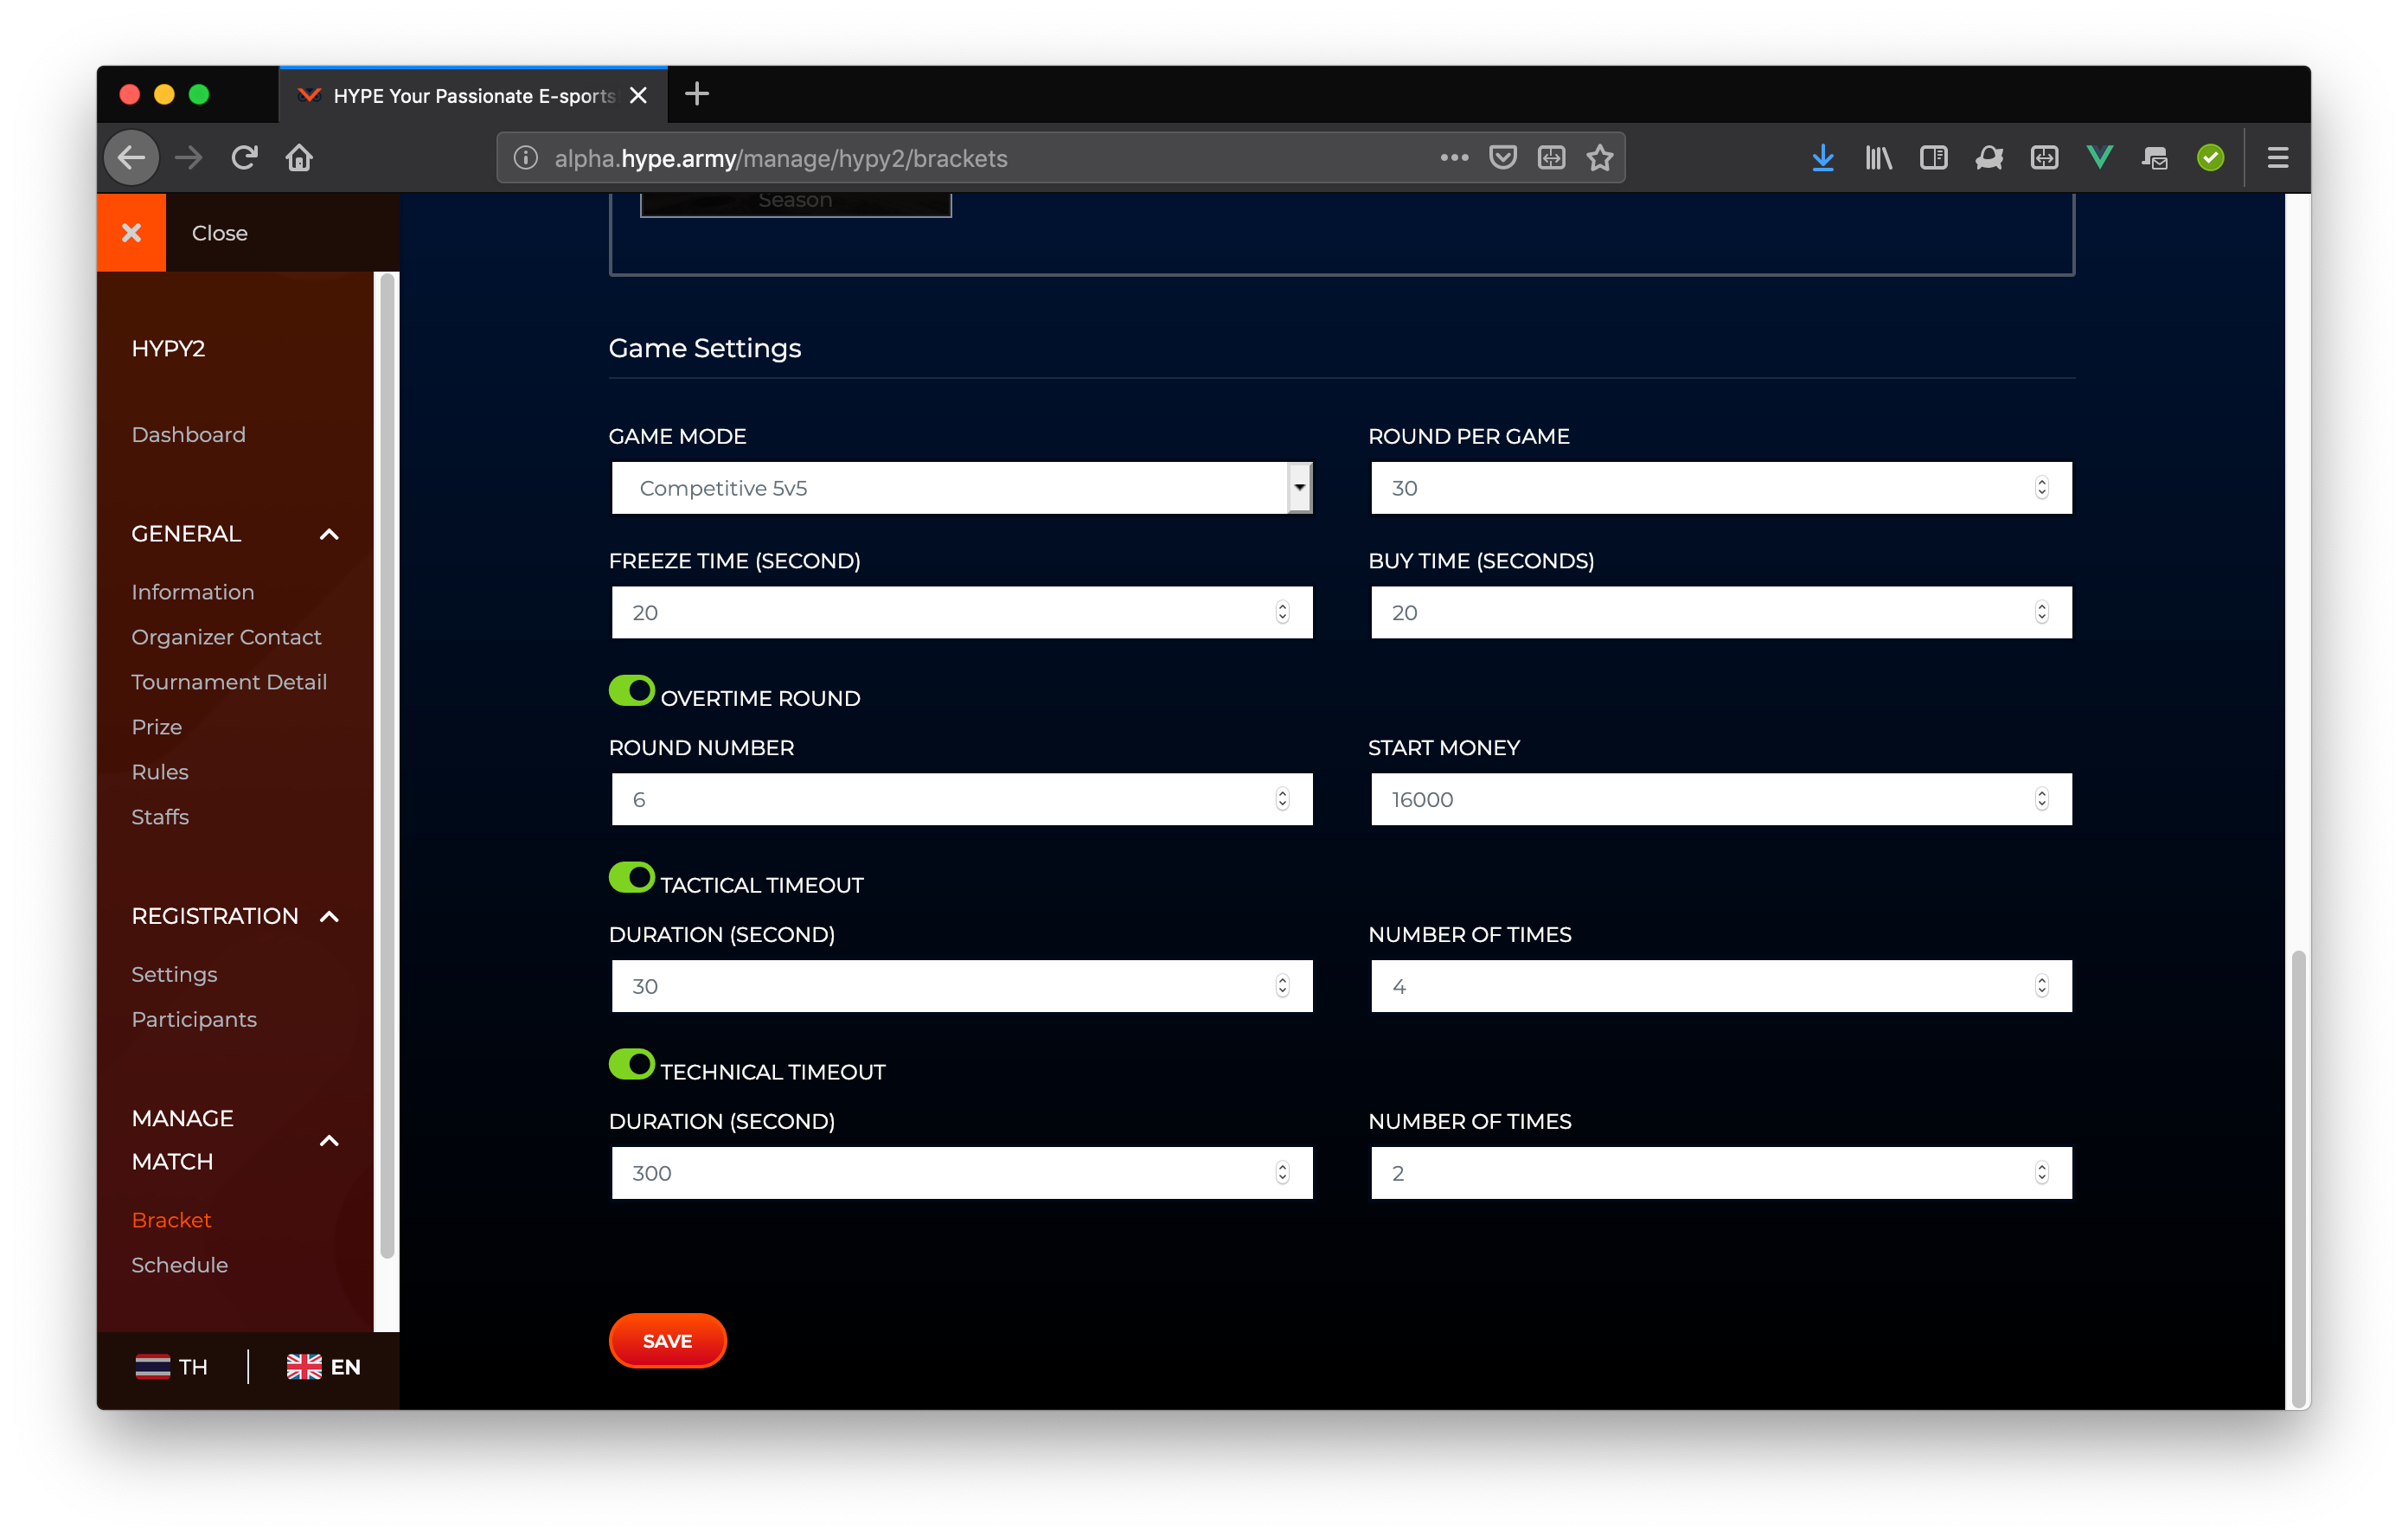Focus the Freeze Time input field
Viewport: 2408px width, 1538px height.
point(961,612)
